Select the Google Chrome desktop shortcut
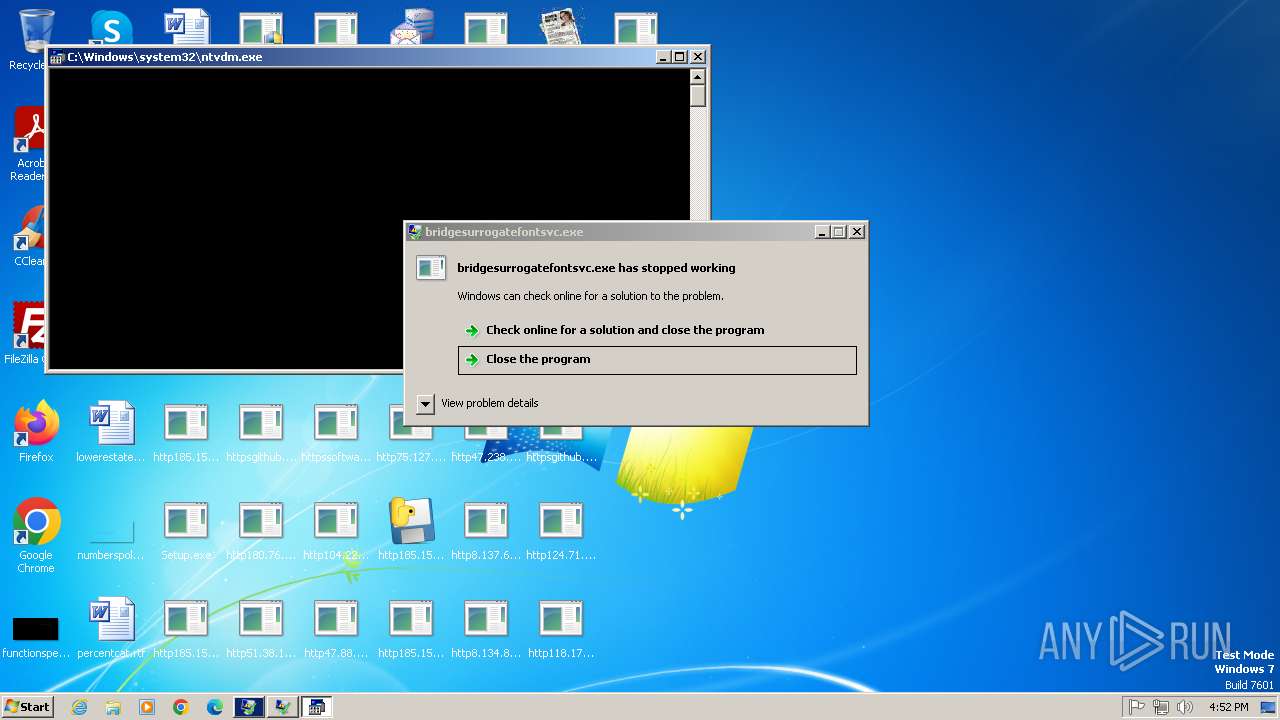Viewport: 1280px width, 720px height. pyautogui.click(x=36, y=536)
